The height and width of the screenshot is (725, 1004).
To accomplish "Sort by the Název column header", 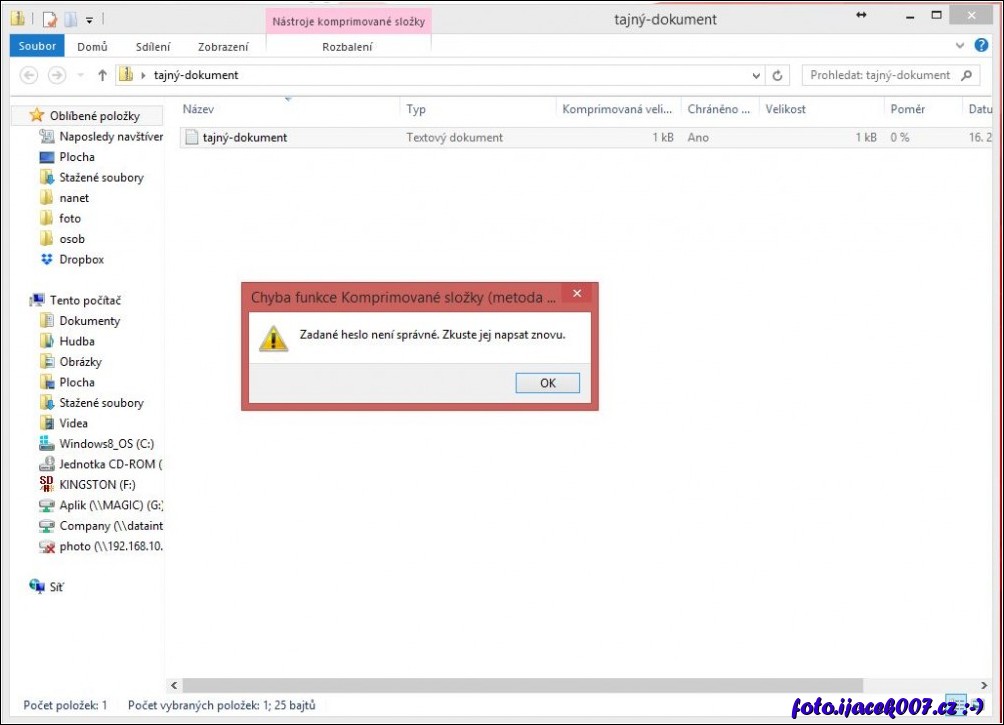I will [198, 109].
